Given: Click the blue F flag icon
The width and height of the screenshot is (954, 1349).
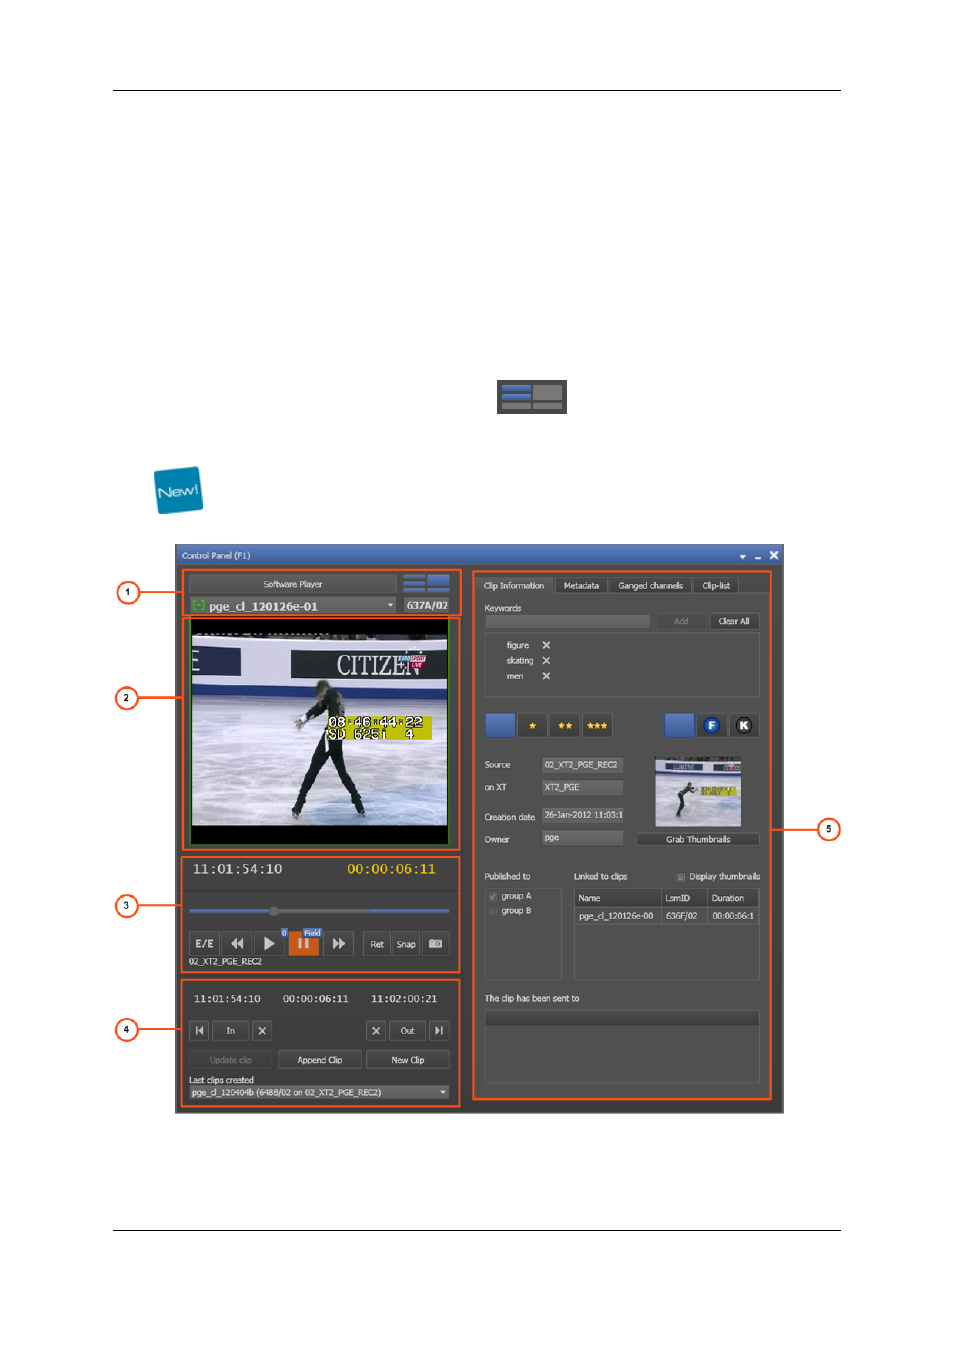Looking at the screenshot, I should [x=711, y=725].
